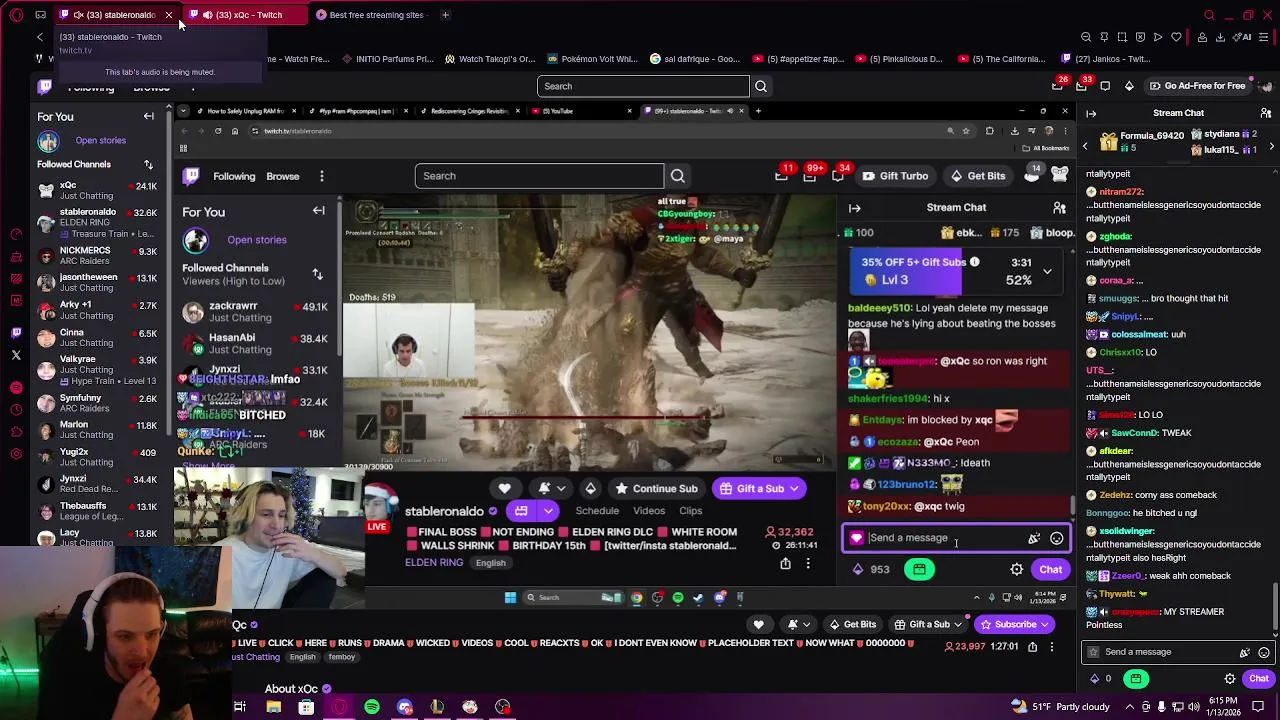Share the xQc stream with share icon
1280x720 pixels.
[x=1031, y=647]
